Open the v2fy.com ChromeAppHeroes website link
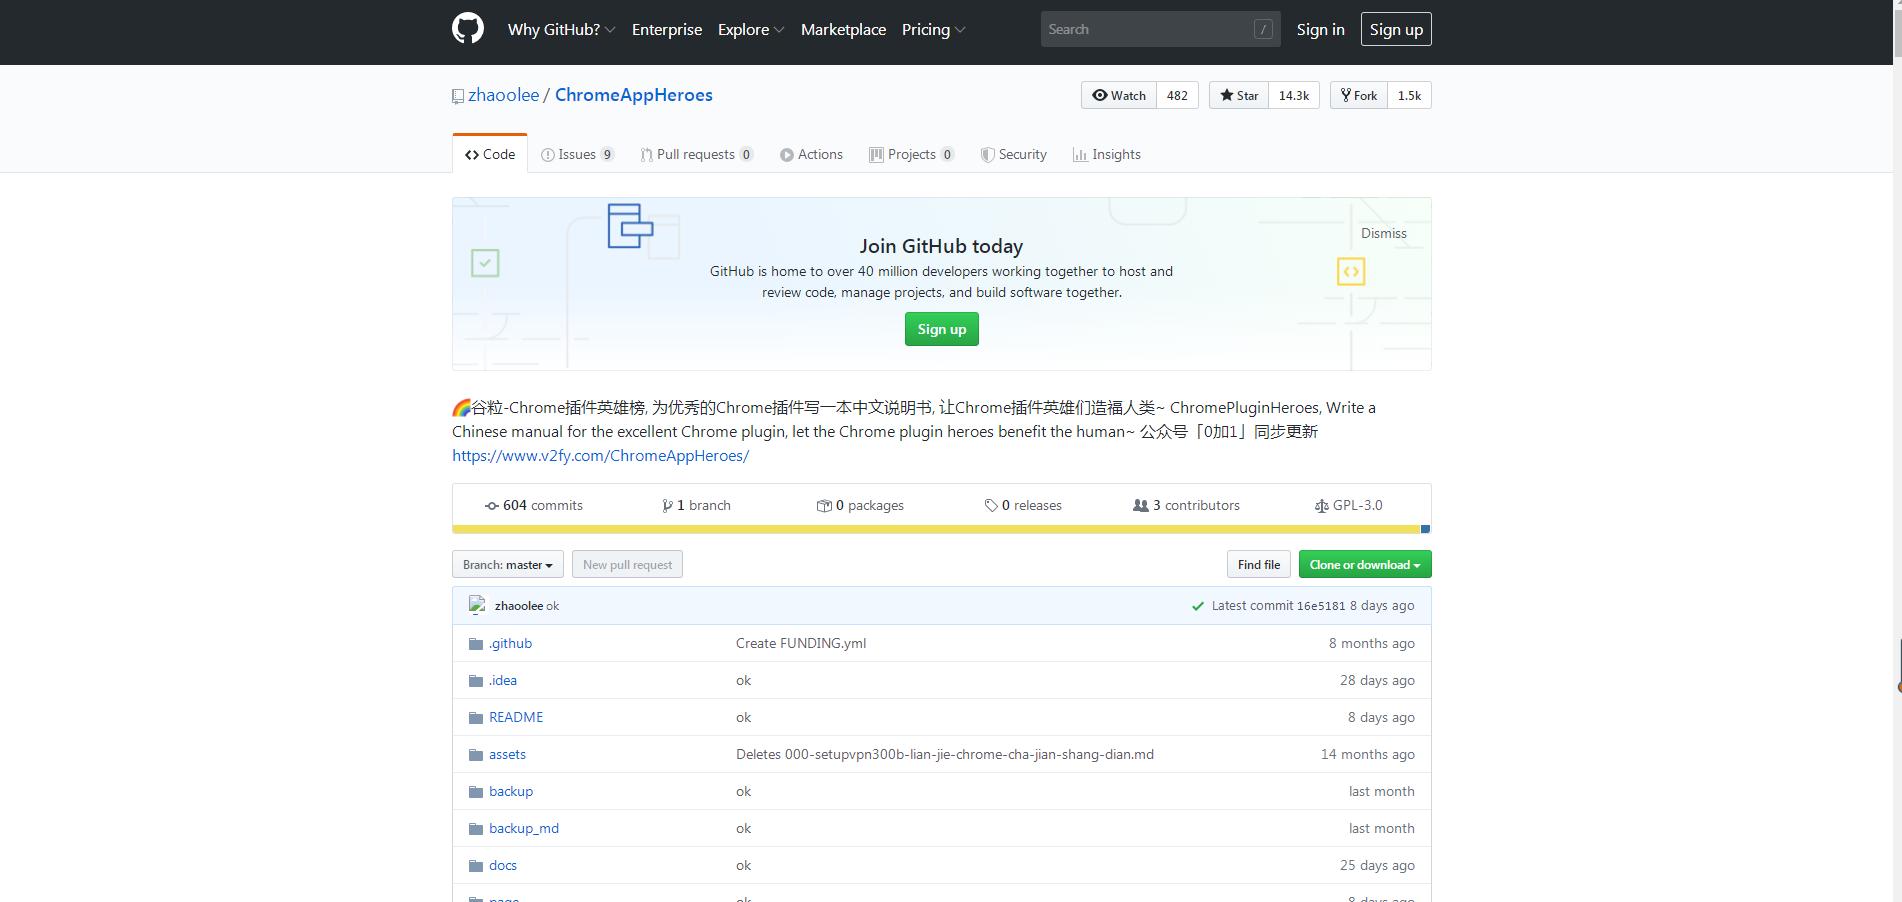 [600, 455]
